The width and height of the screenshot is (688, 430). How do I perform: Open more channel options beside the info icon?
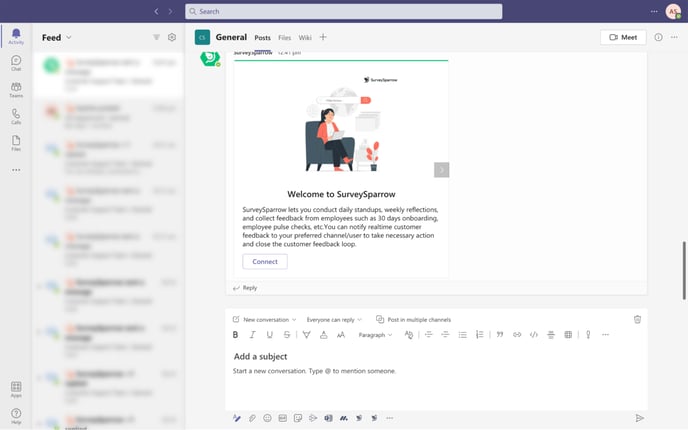pos(674,37)
